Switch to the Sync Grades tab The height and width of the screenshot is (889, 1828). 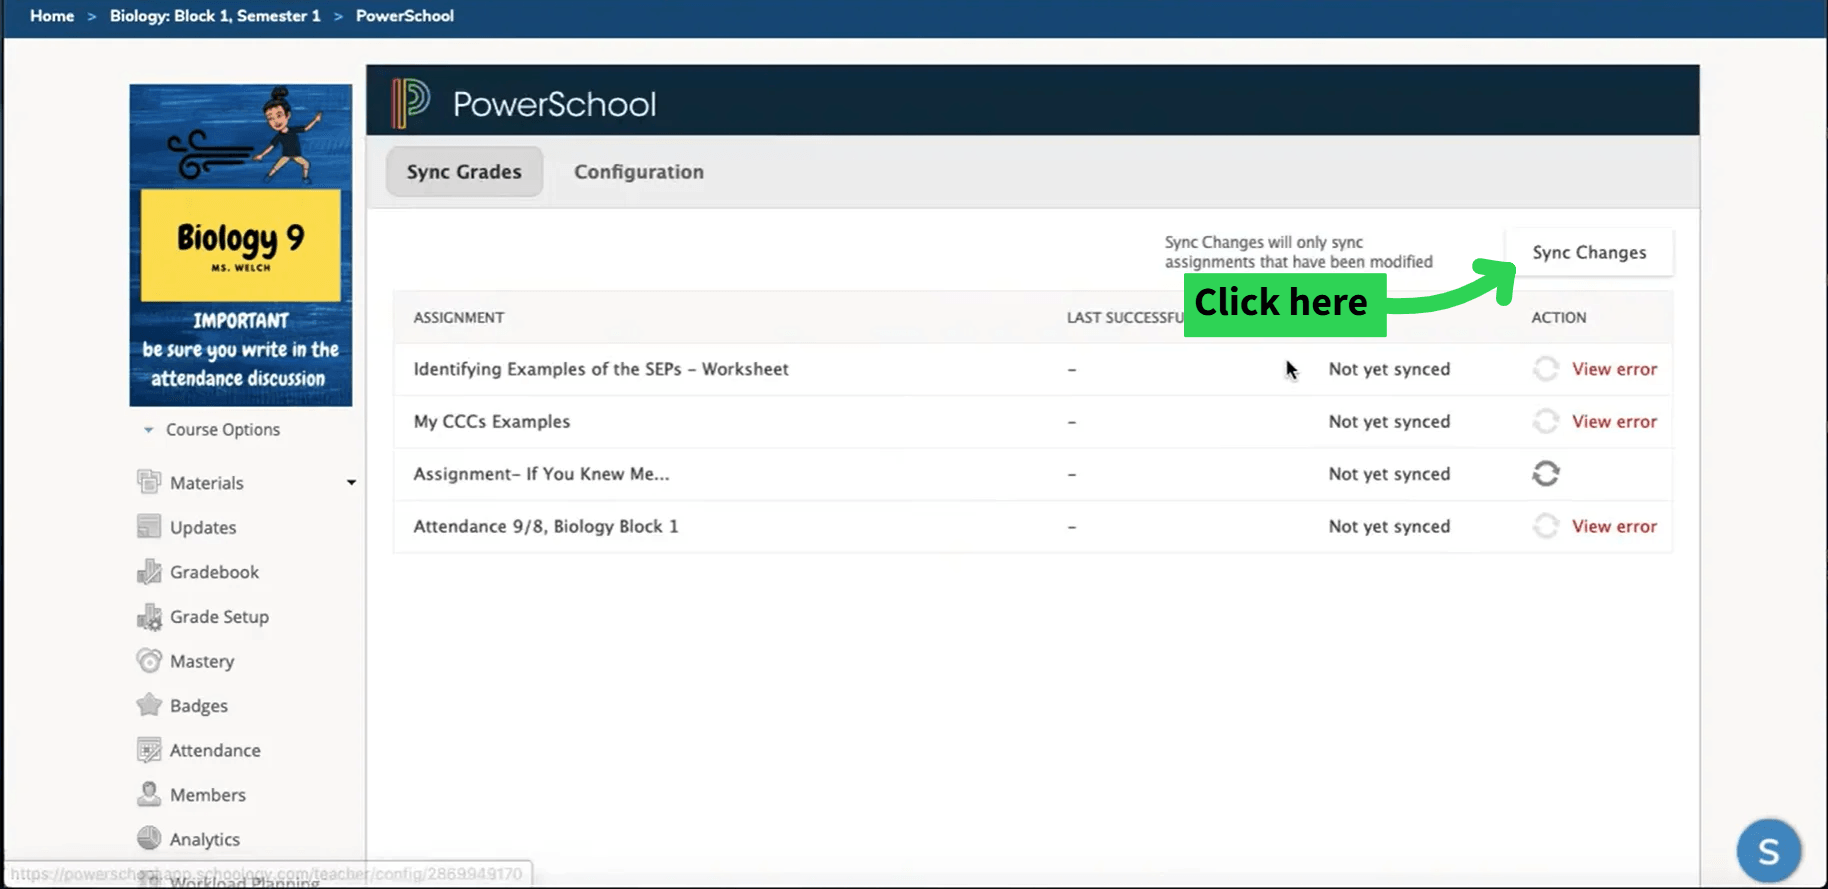click(x=464, y=172)
